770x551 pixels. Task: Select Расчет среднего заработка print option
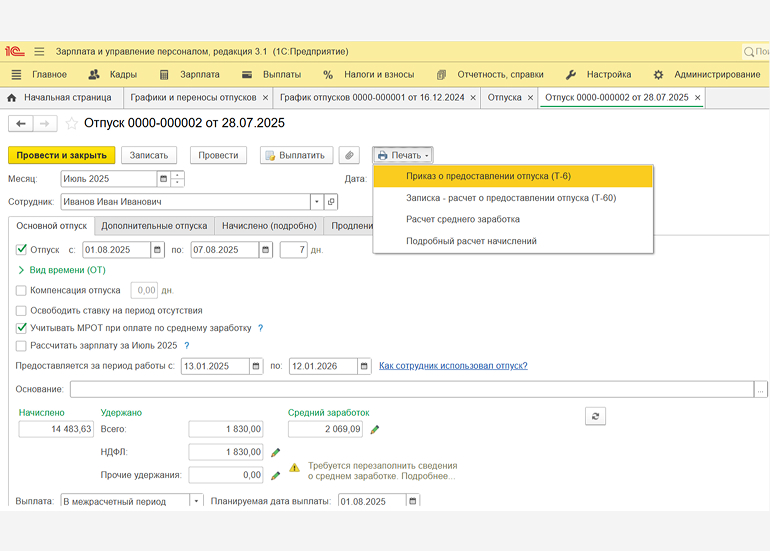pos(513,220)
